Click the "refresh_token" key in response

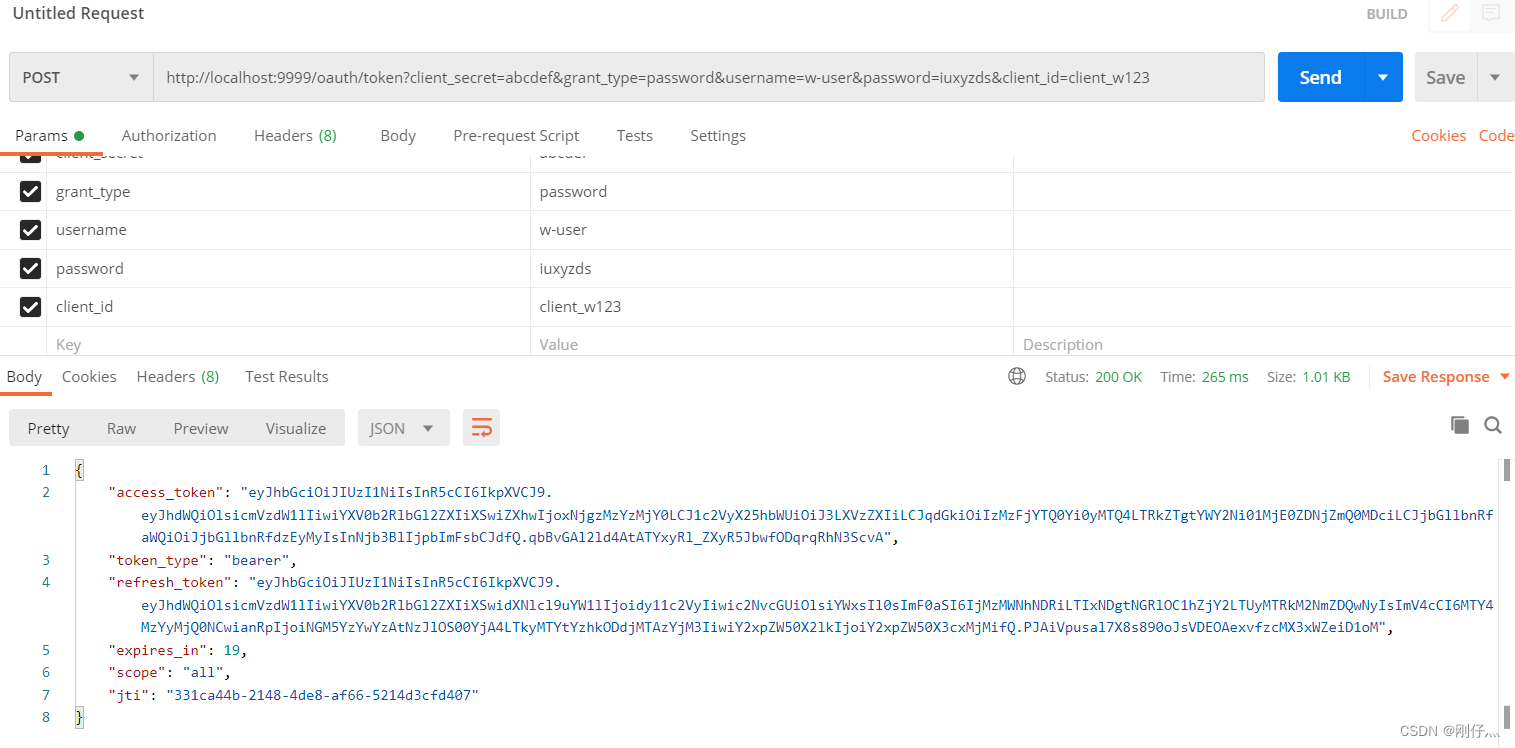[x=170, y=582]
